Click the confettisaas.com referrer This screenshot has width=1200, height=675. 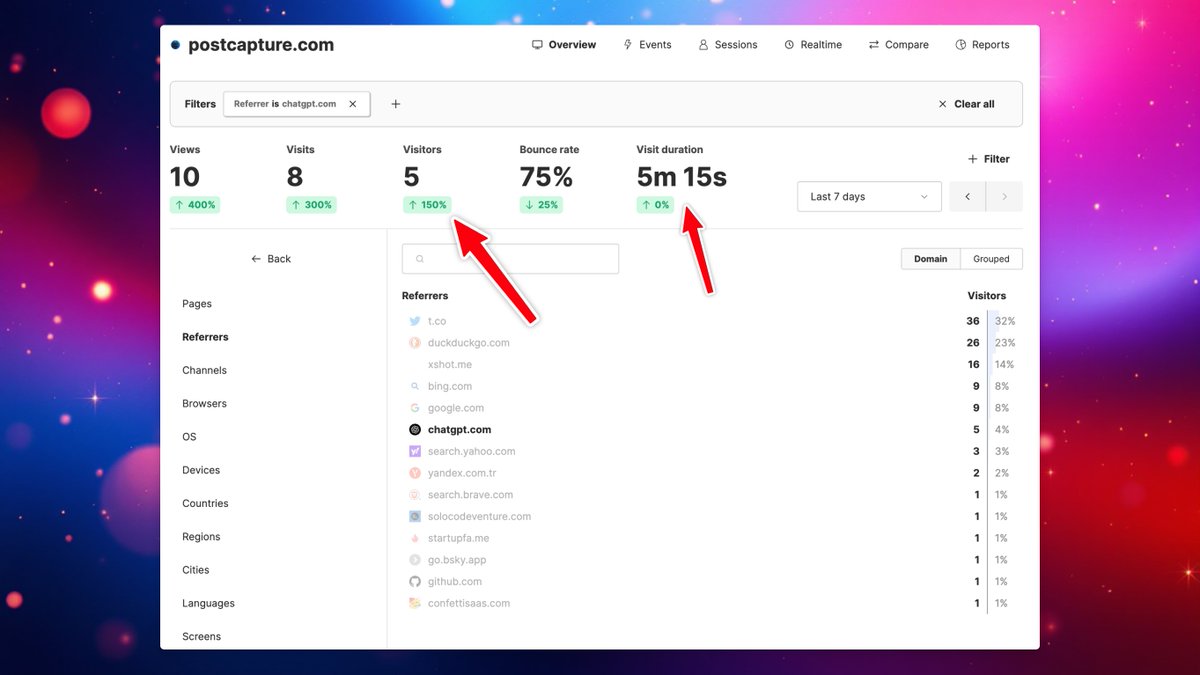[x=469, y=604]
